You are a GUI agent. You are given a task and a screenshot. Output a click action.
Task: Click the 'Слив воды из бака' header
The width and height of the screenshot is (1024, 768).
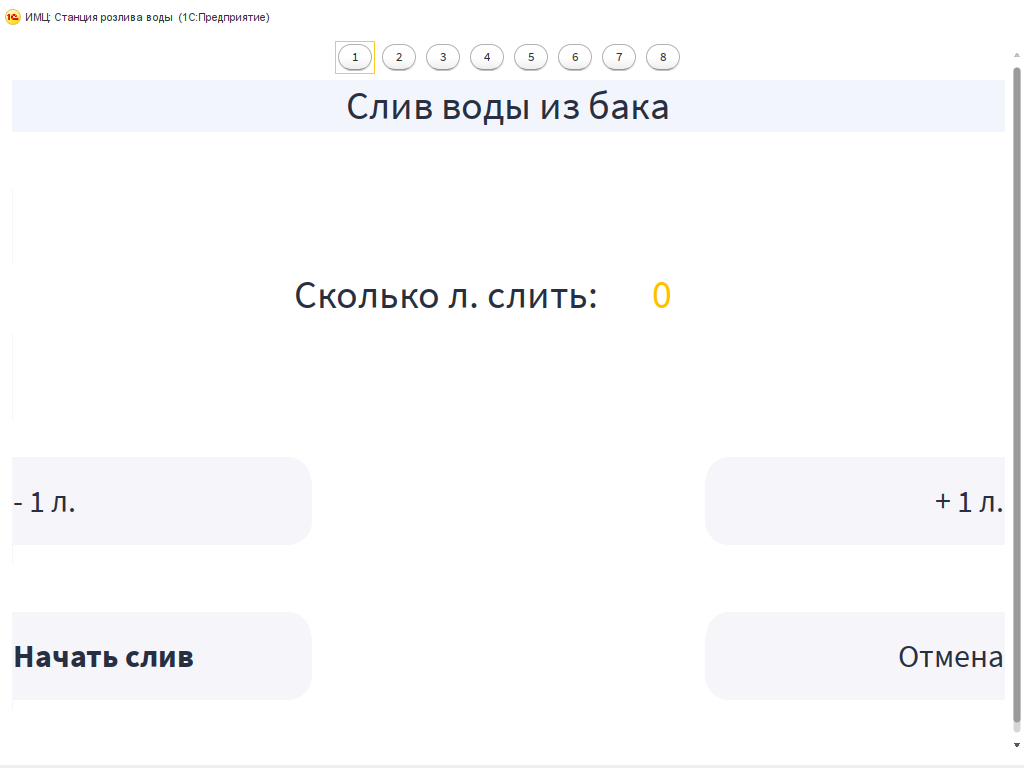click(x=508, y=106)
